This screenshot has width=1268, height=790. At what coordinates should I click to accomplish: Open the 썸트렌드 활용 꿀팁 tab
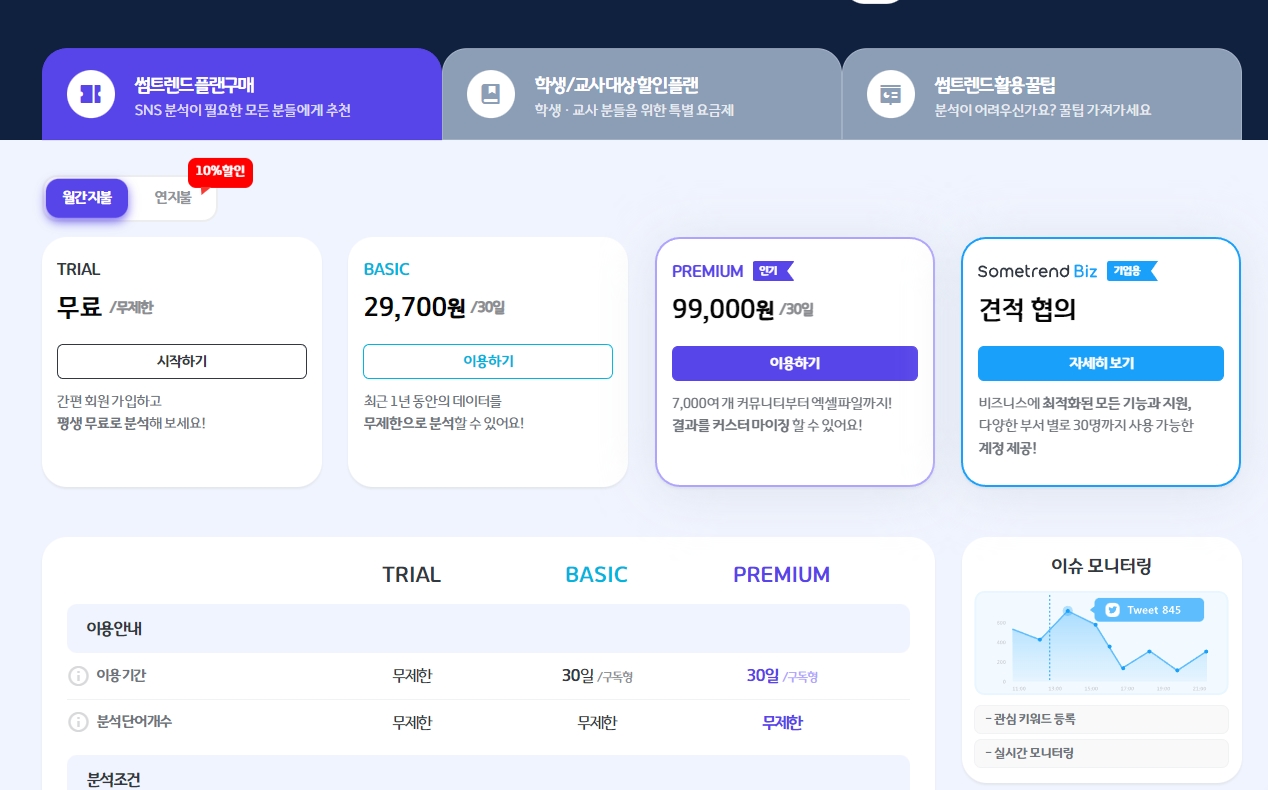coord(1042,94)
